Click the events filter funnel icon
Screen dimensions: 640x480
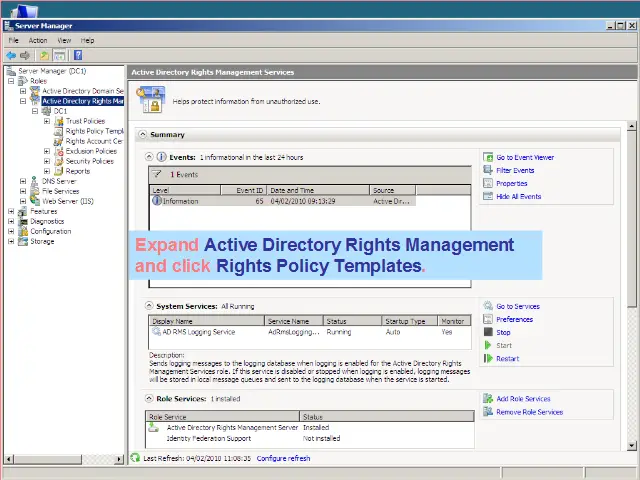[x=156, y=174]
